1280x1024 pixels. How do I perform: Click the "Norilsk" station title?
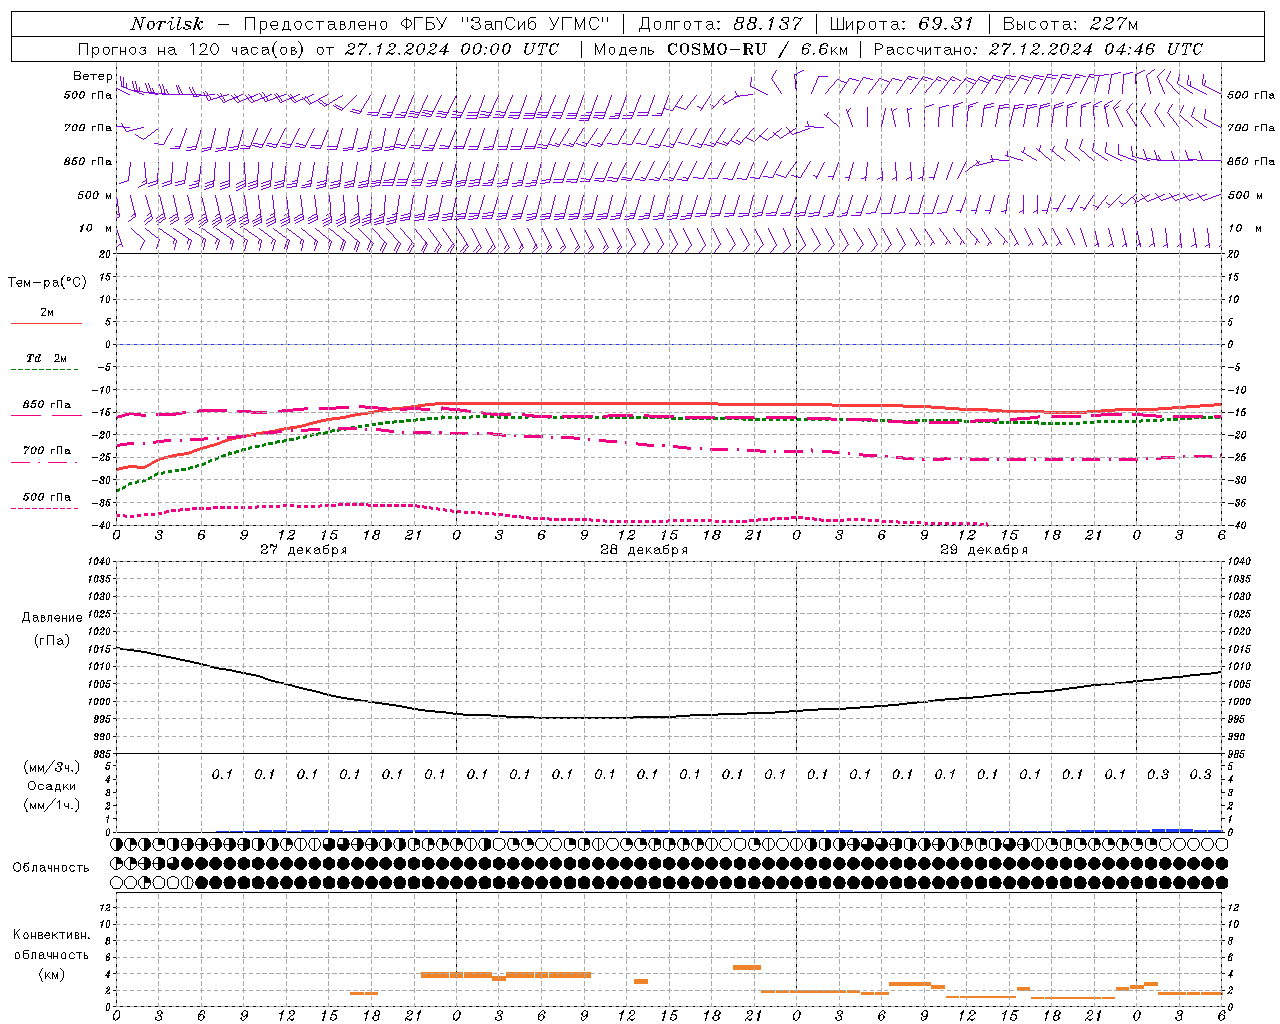[166, 24]
